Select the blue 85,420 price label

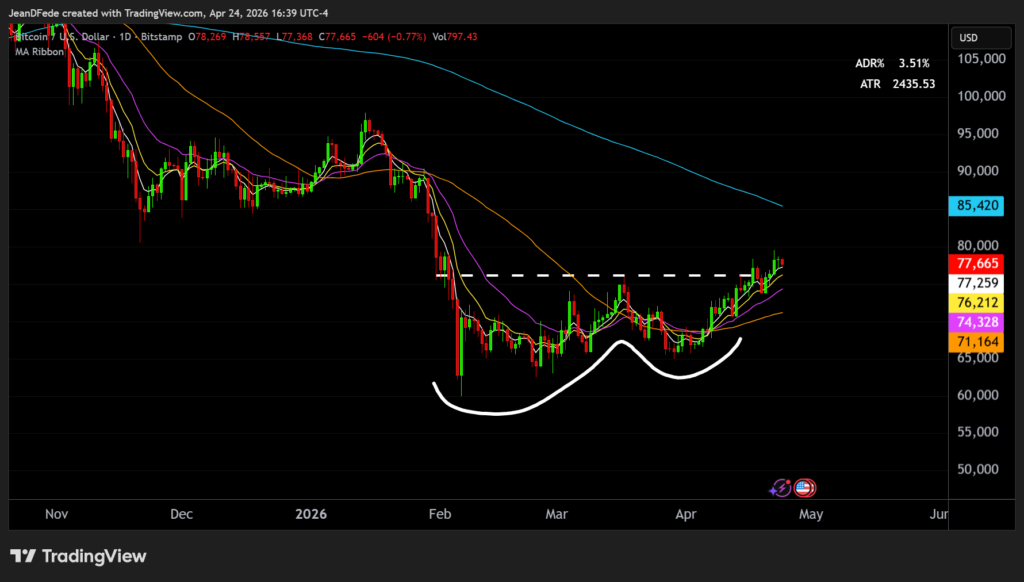click(980, 207)
